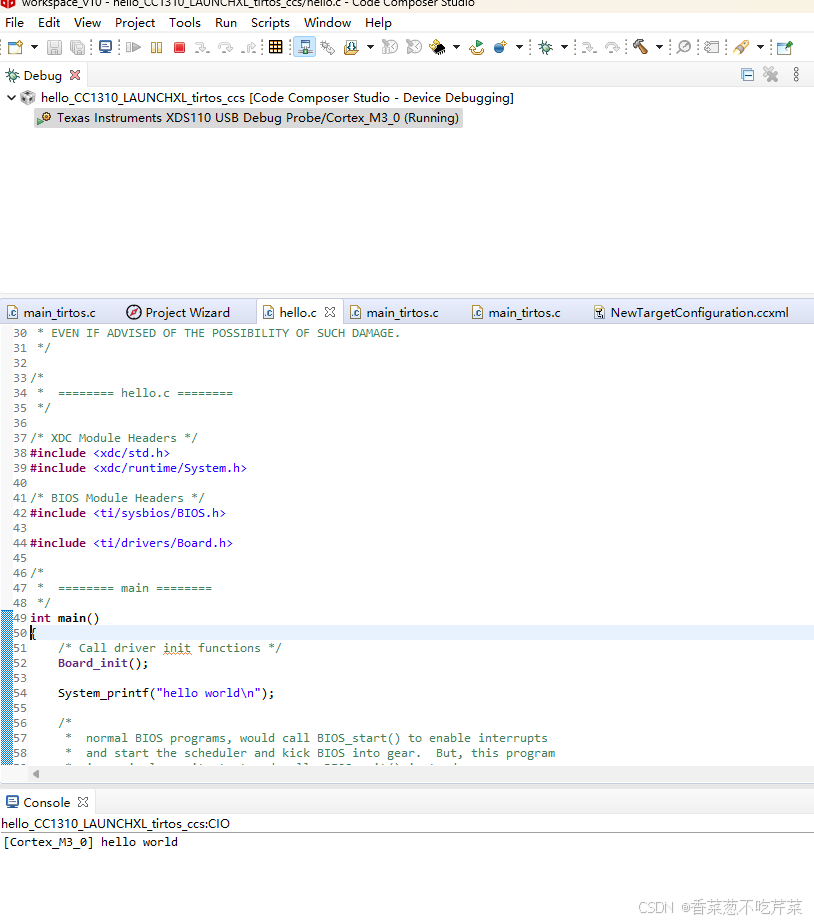Close the Debug view tab

click(x=75, y=75)
